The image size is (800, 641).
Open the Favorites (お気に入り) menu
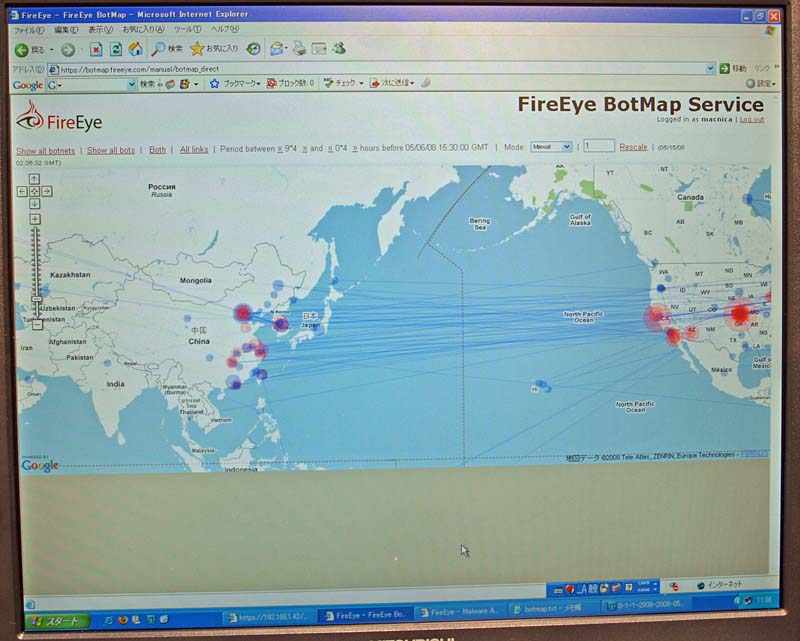(143, 30)
